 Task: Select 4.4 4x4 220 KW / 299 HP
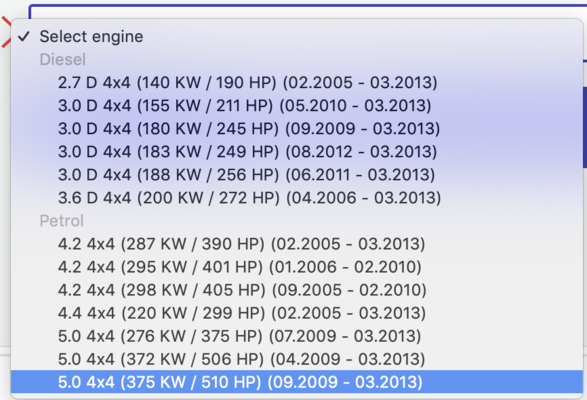coord(297,313)
